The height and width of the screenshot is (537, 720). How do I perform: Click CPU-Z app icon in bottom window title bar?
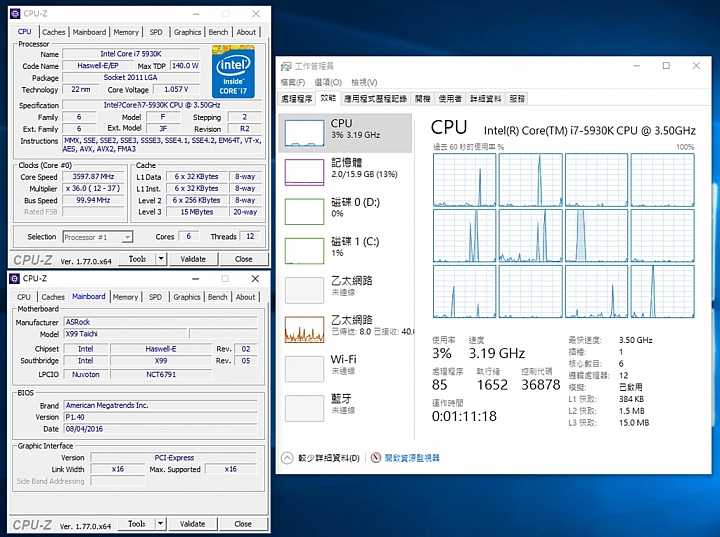15,278
